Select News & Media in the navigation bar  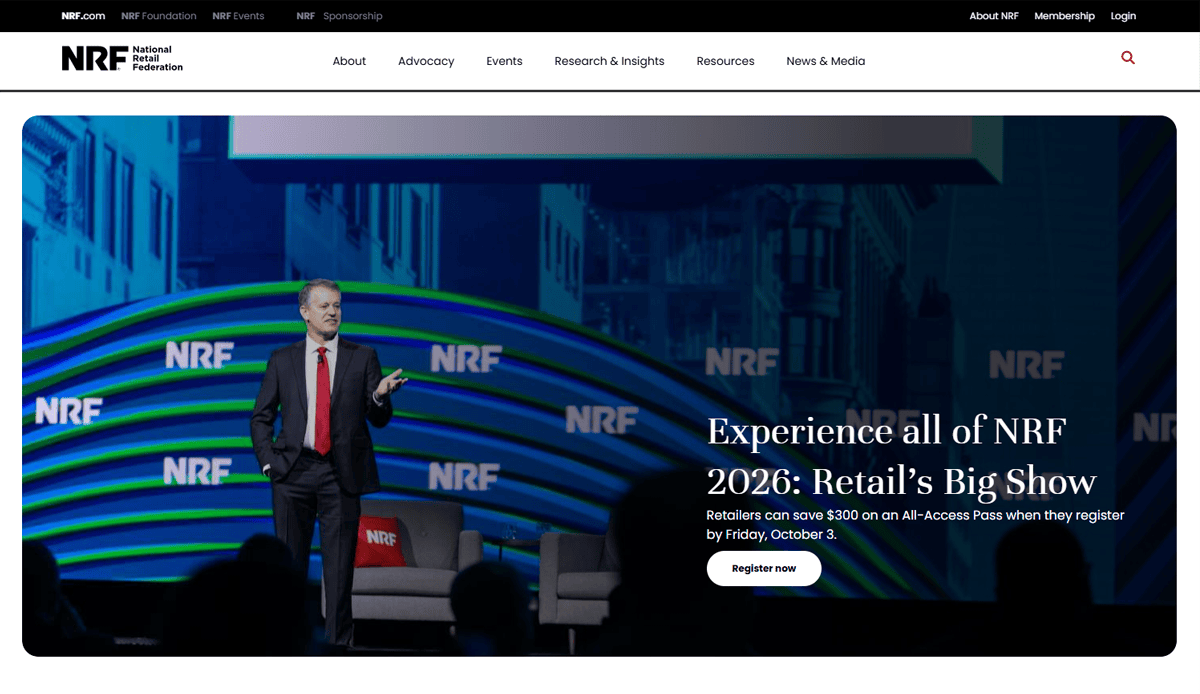825,61
